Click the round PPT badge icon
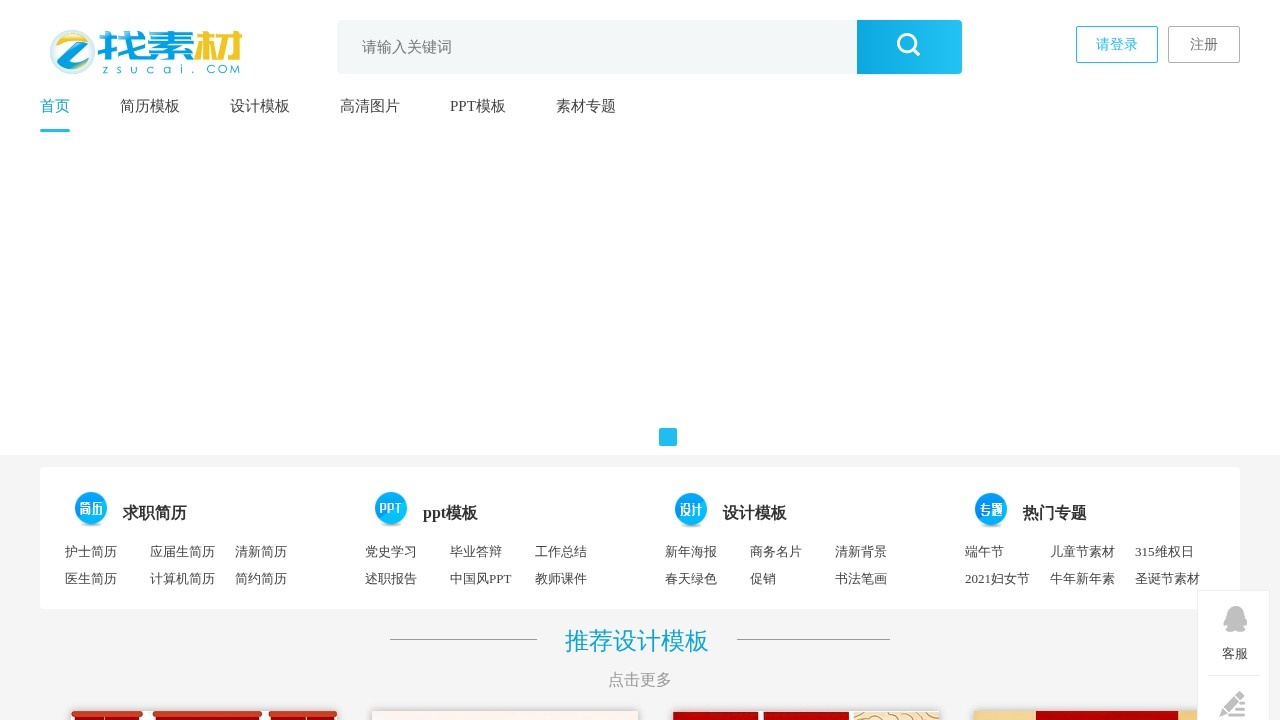 click(x=391, y=508)
